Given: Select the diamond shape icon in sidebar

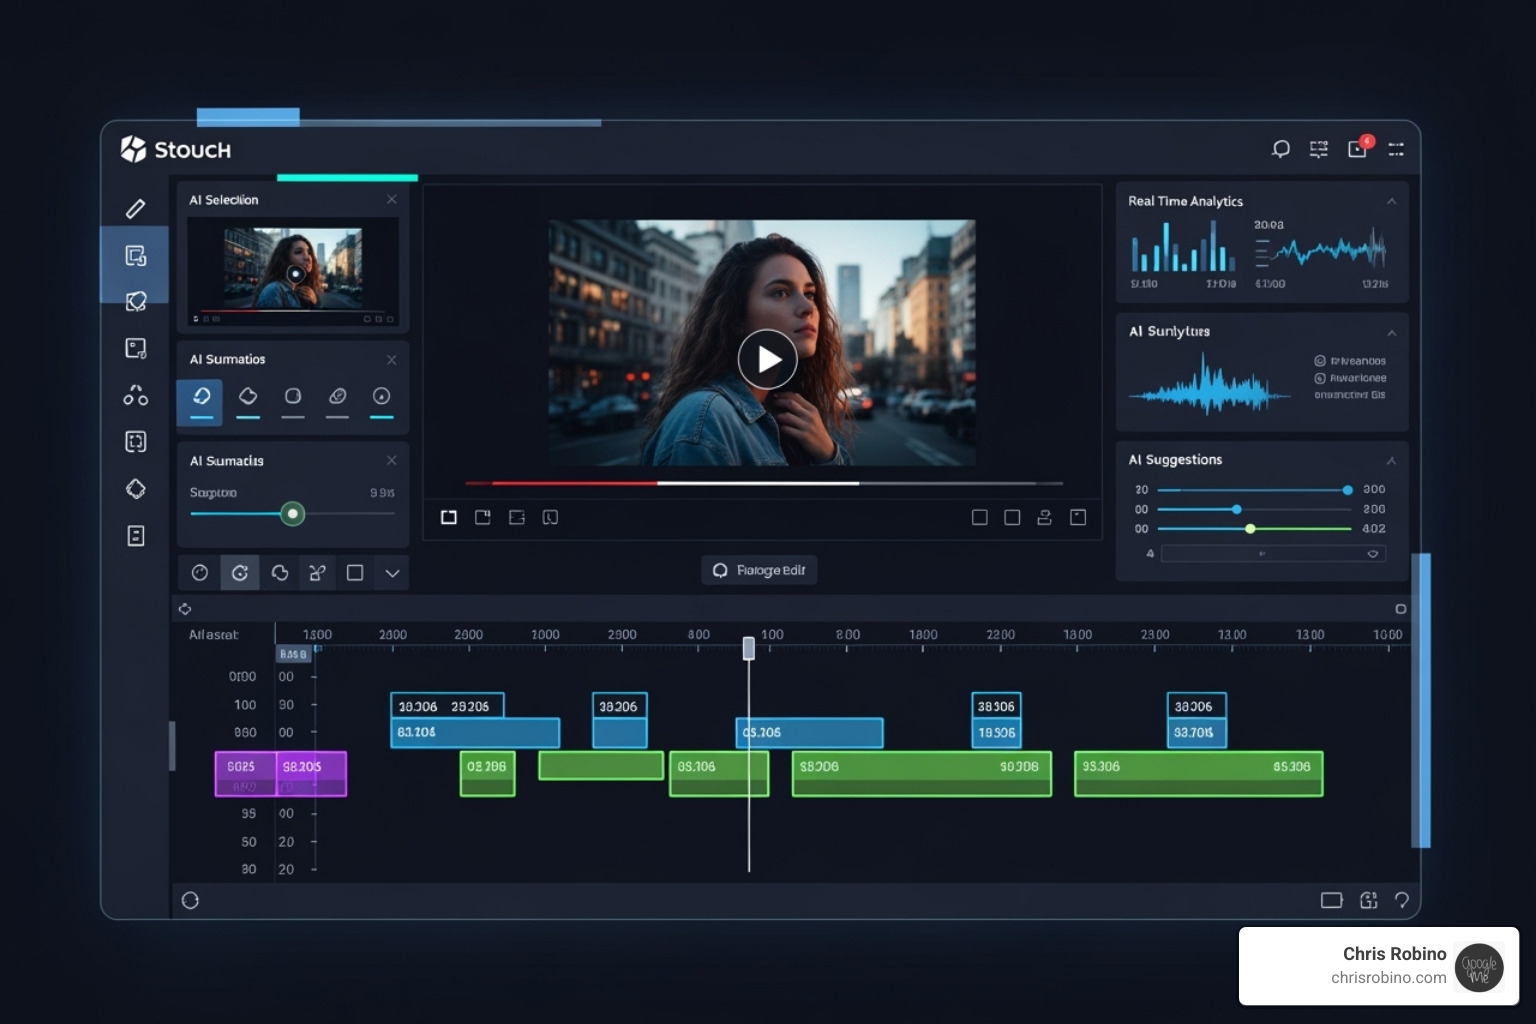Looking at the screenshot, I should click(136, 488).
